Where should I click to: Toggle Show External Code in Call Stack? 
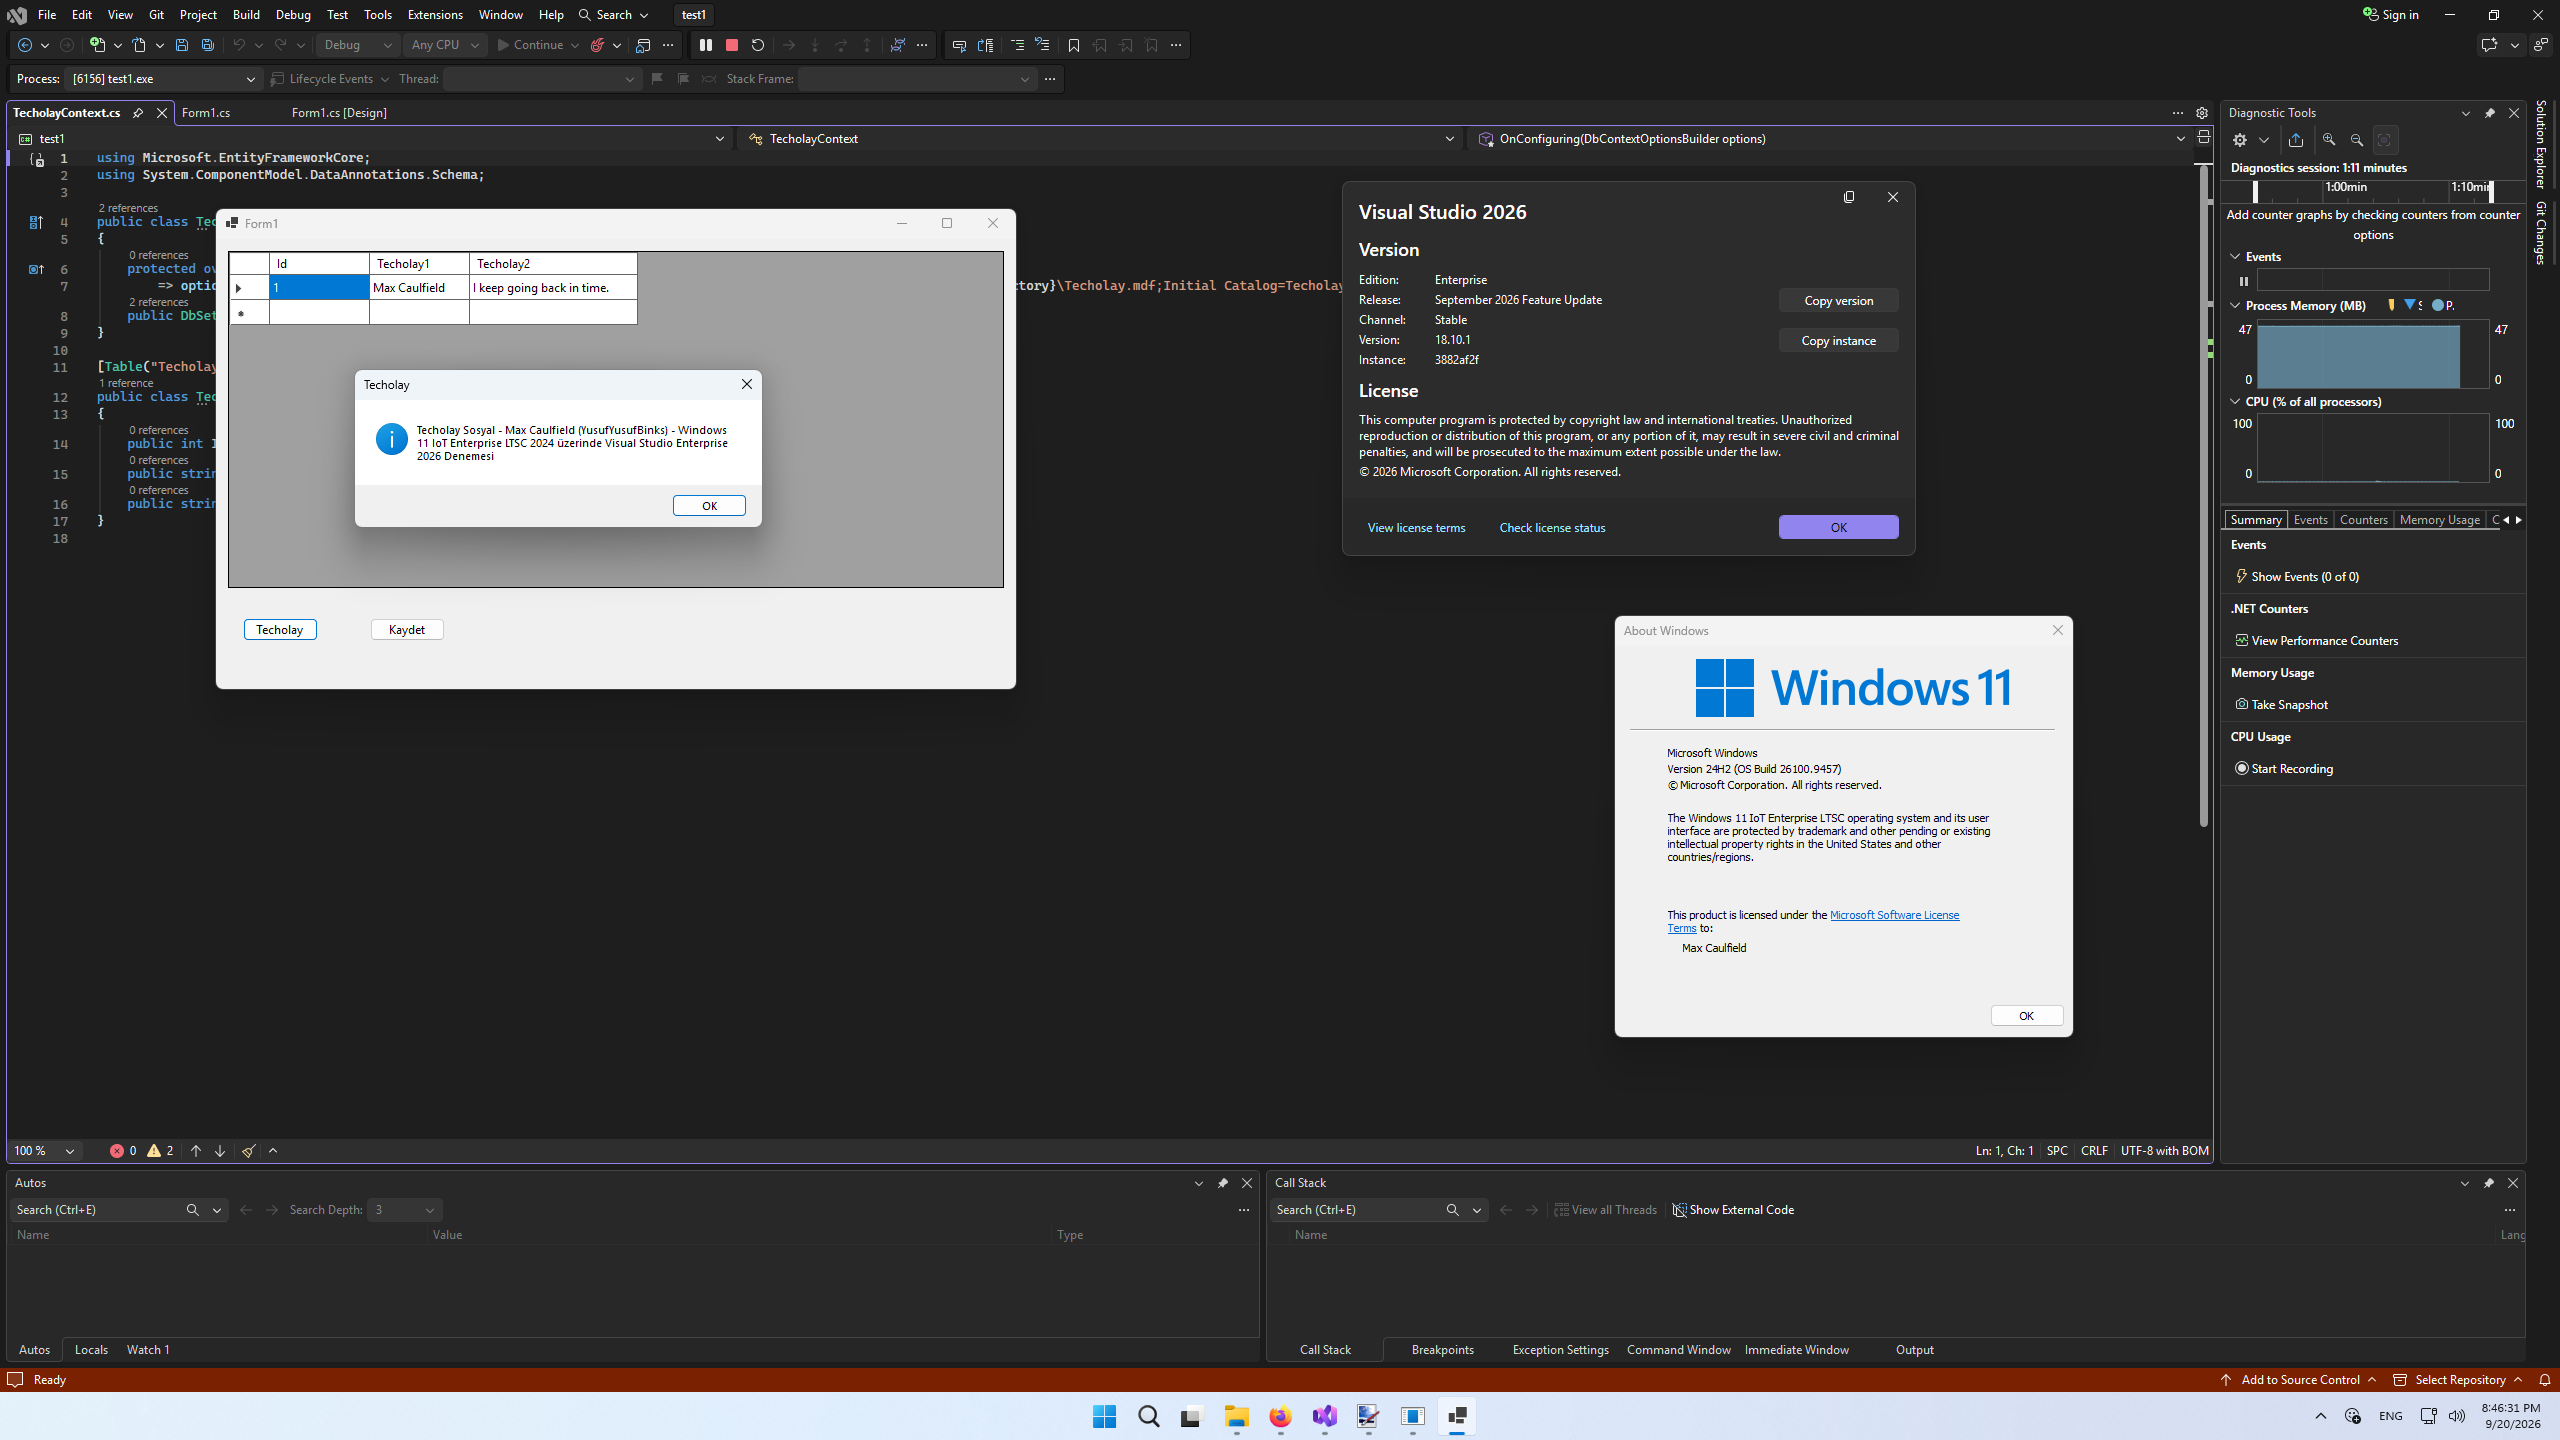click(x=1734, y=1210)
